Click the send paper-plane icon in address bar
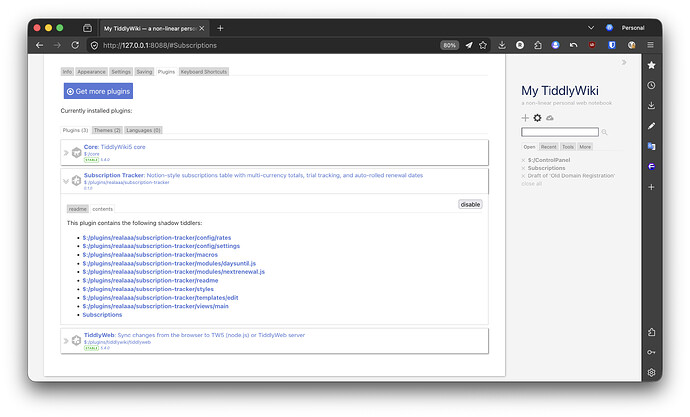Image resolution: width=690 pixels, height=417 pixels. click(469, 45)
